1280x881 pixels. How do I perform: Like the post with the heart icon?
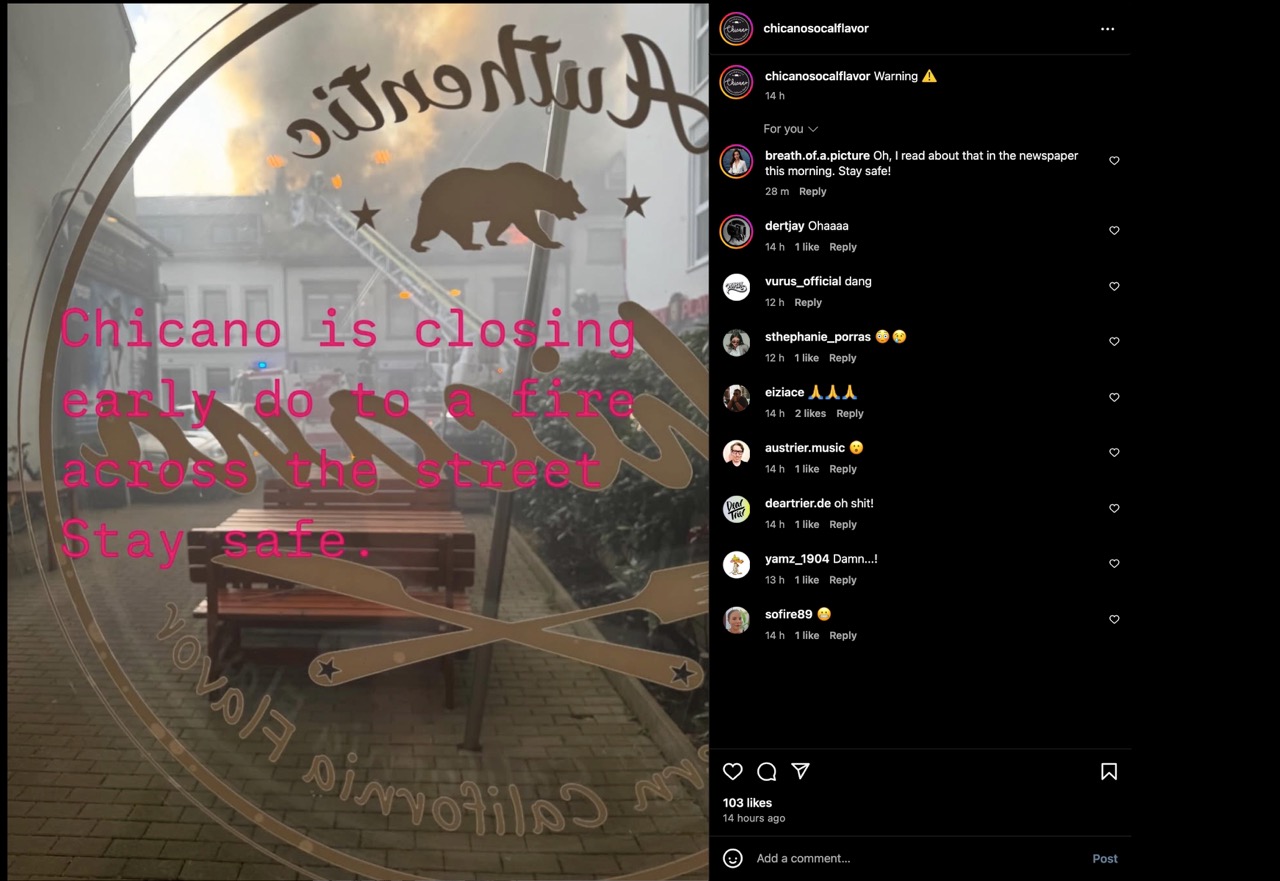pyautogui.click(x=733, y=771)
